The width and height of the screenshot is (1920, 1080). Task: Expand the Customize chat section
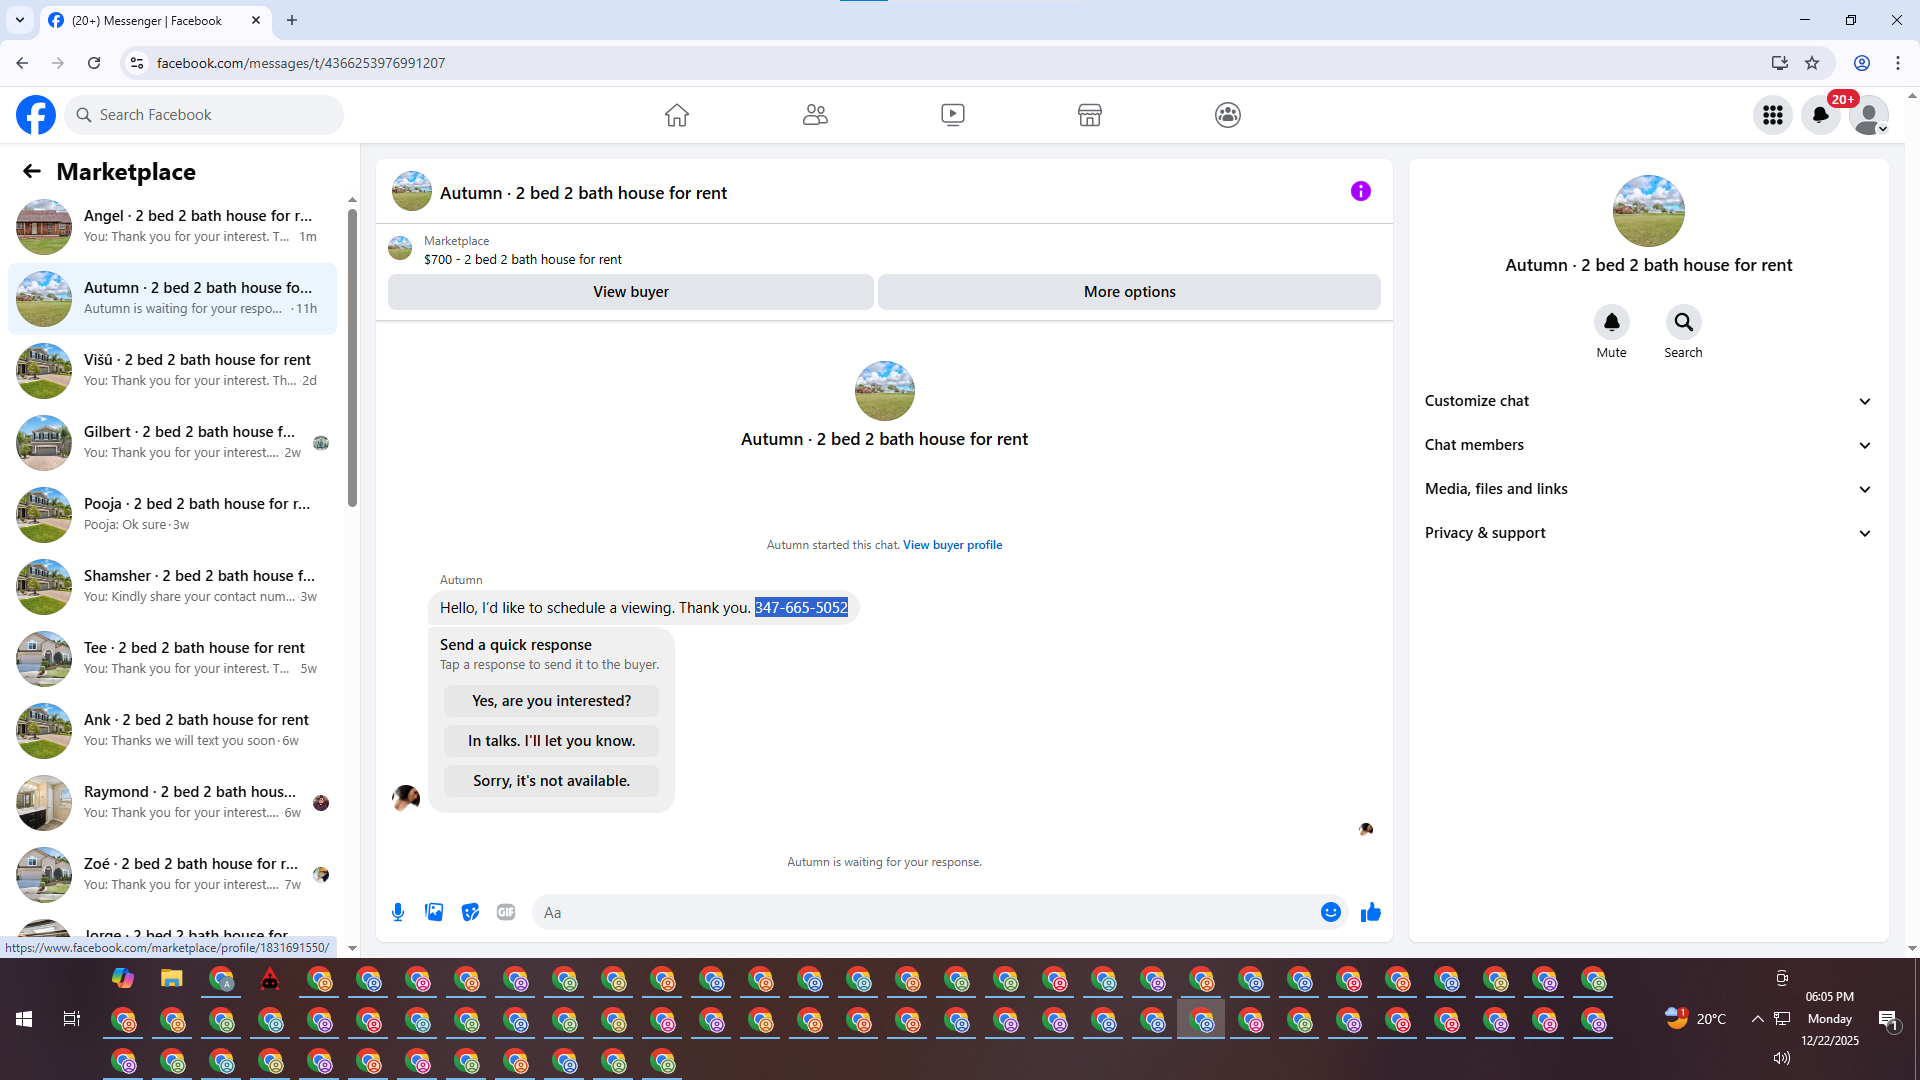[x=1647, y=401]
